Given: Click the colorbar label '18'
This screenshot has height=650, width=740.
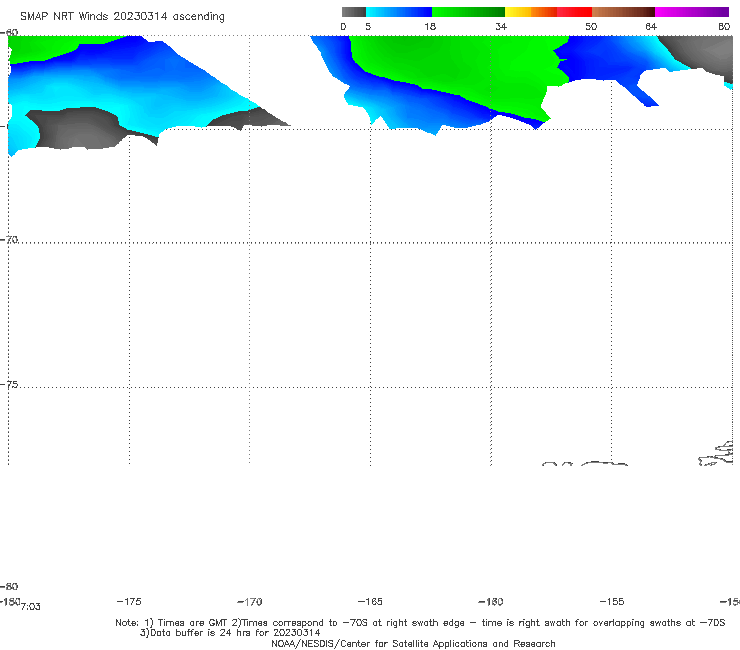Looking at the screenshot, I should point(430,27).
